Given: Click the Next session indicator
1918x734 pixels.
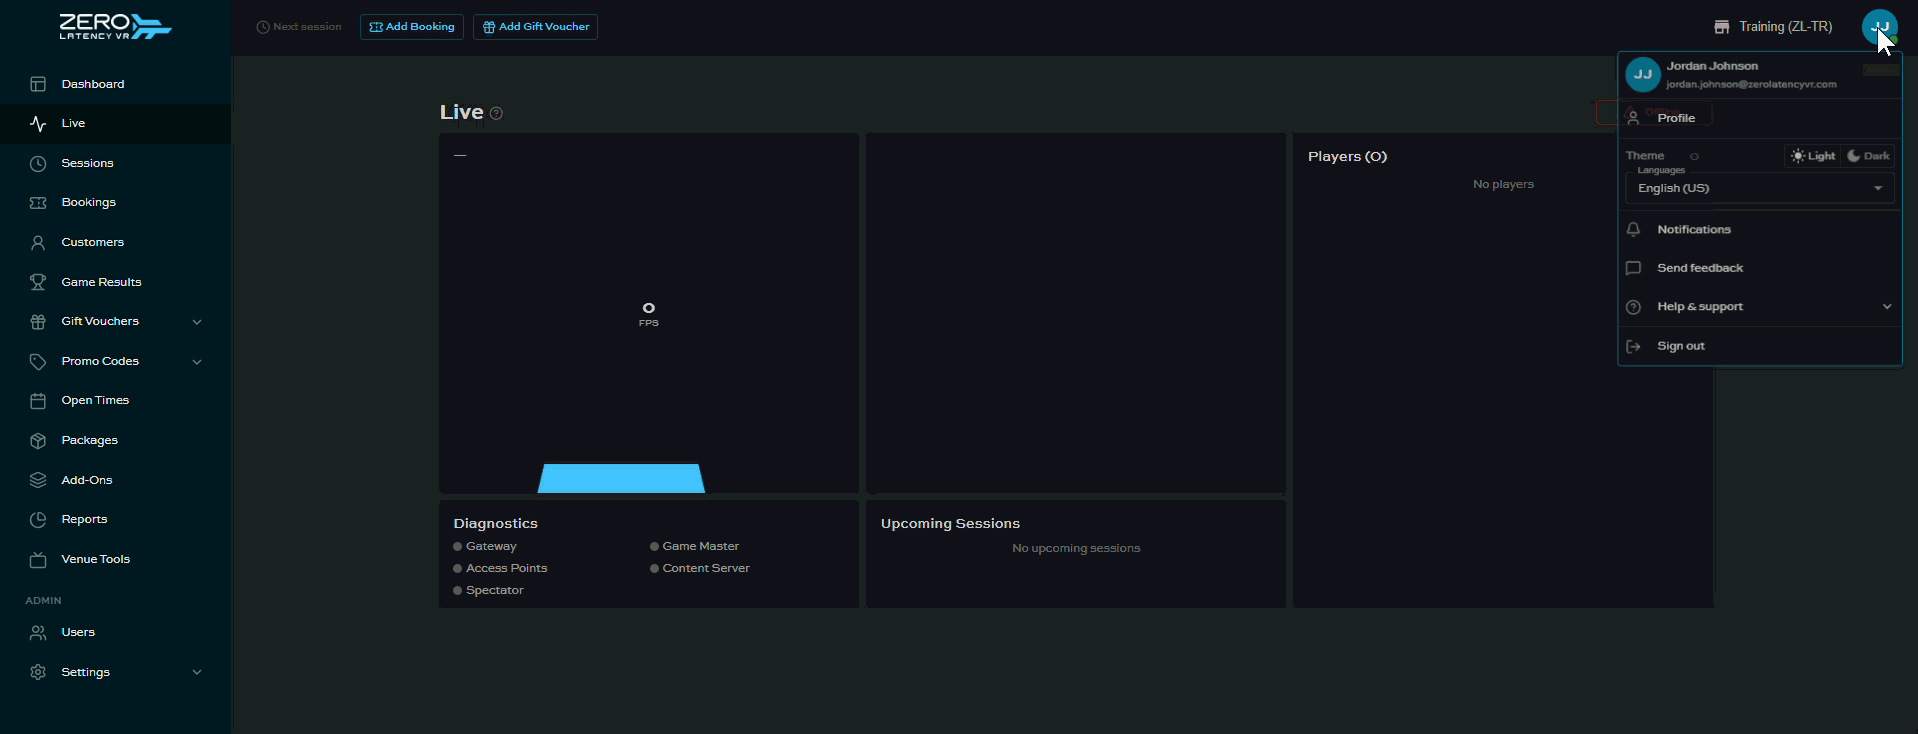Looking at the screenshot, I should click(299, 27).
